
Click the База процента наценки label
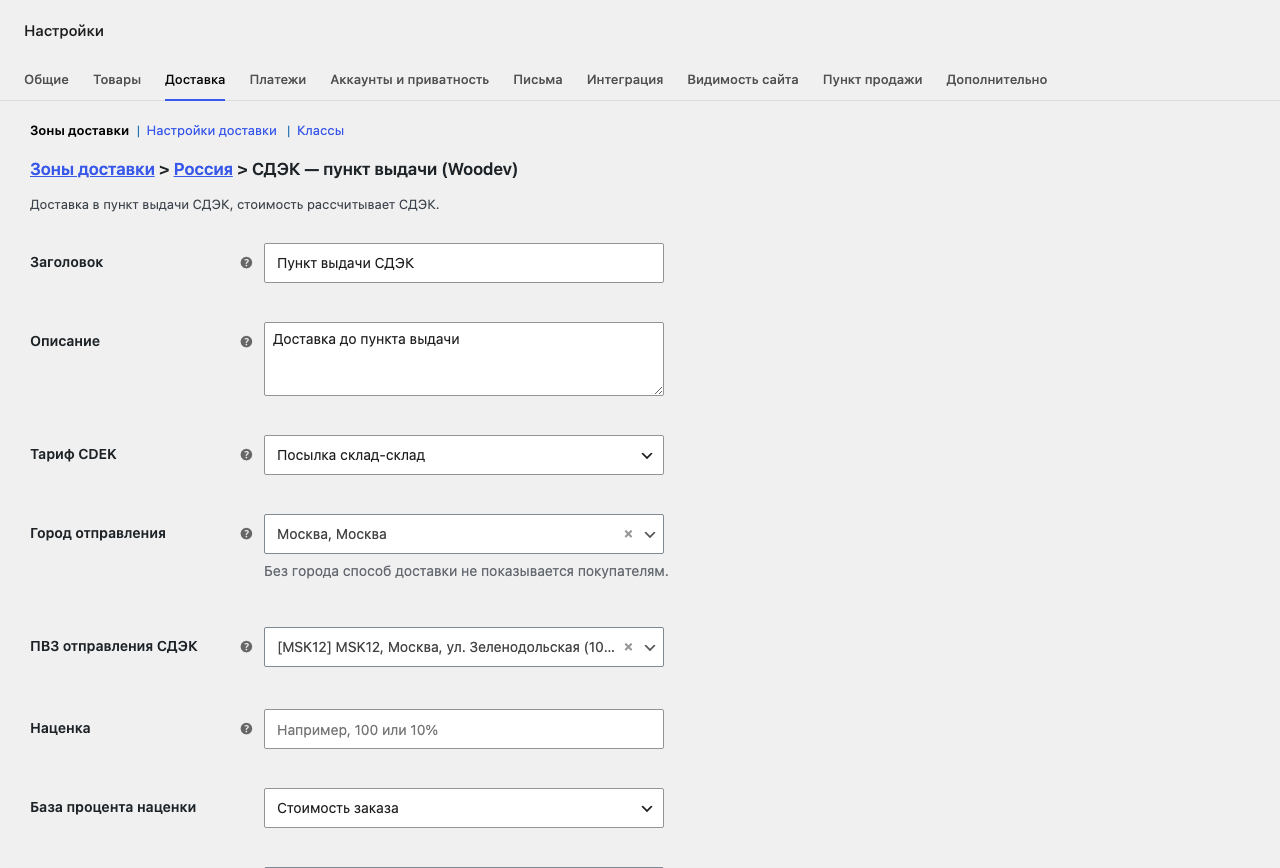pos(113,807)
